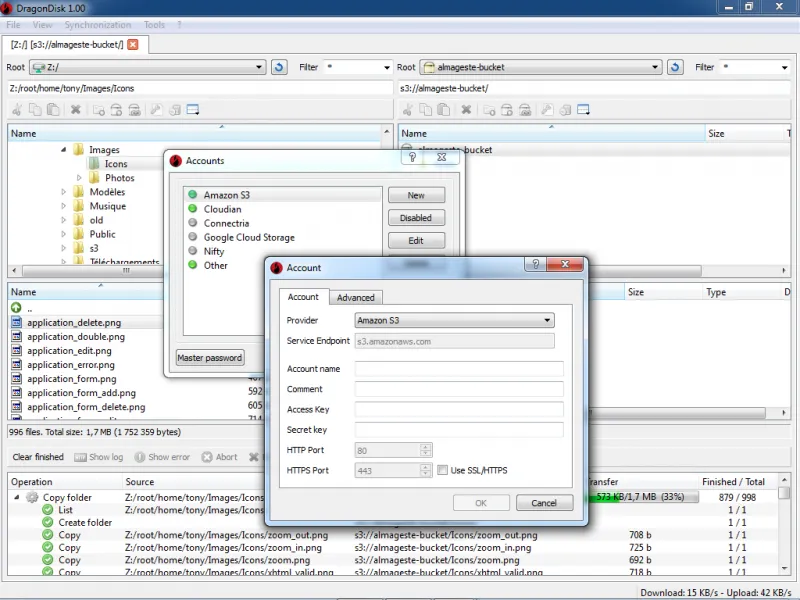This screenshot has height=600, width=800.
Task: Click the Cut icon in left pane toolbar
Action: click(x=17, y=110)
